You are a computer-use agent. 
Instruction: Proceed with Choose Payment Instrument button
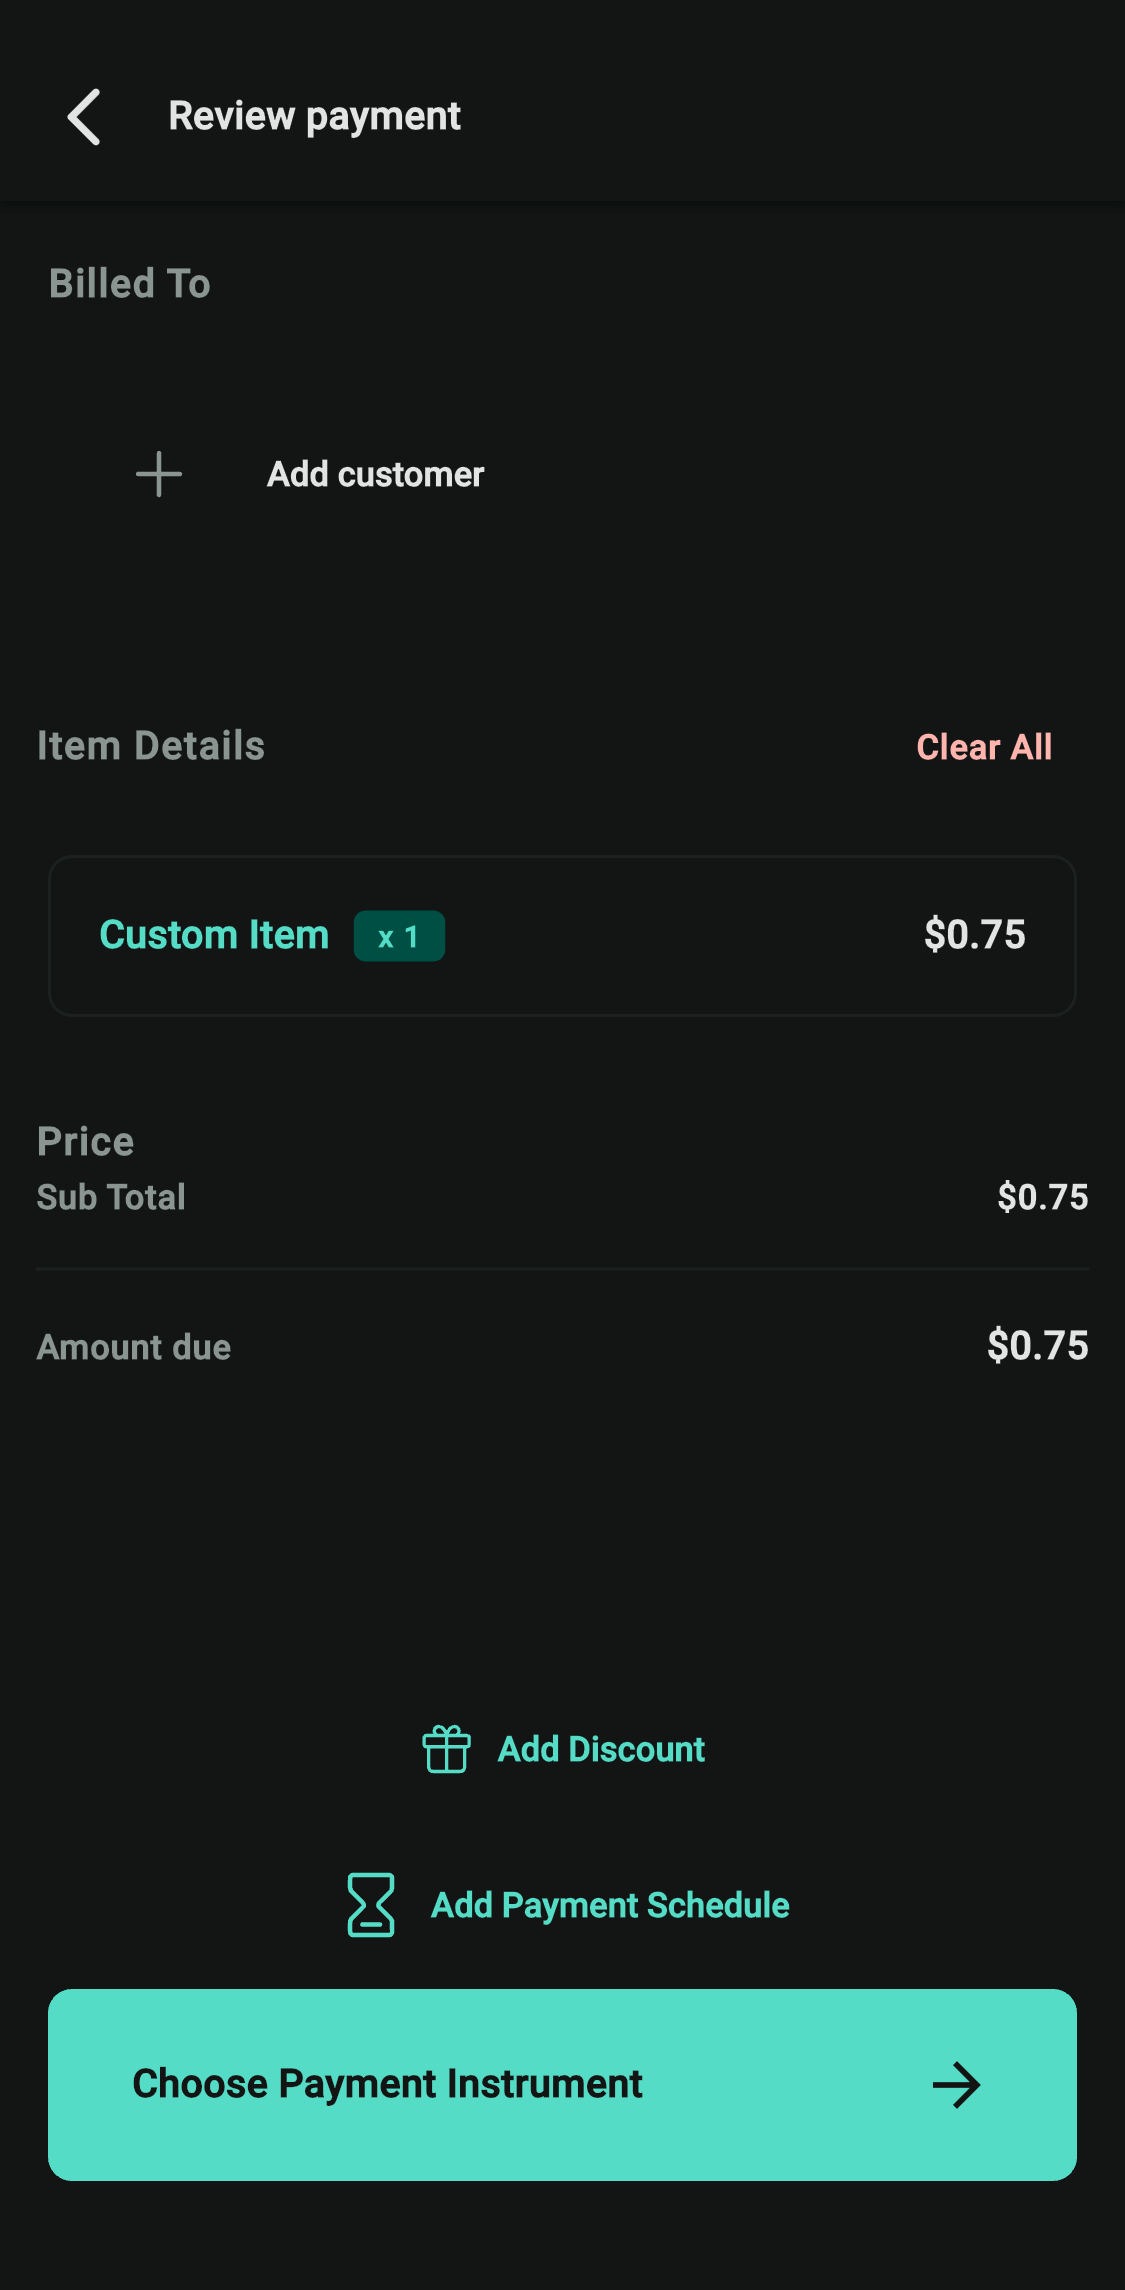click(x=562, y=2085)
